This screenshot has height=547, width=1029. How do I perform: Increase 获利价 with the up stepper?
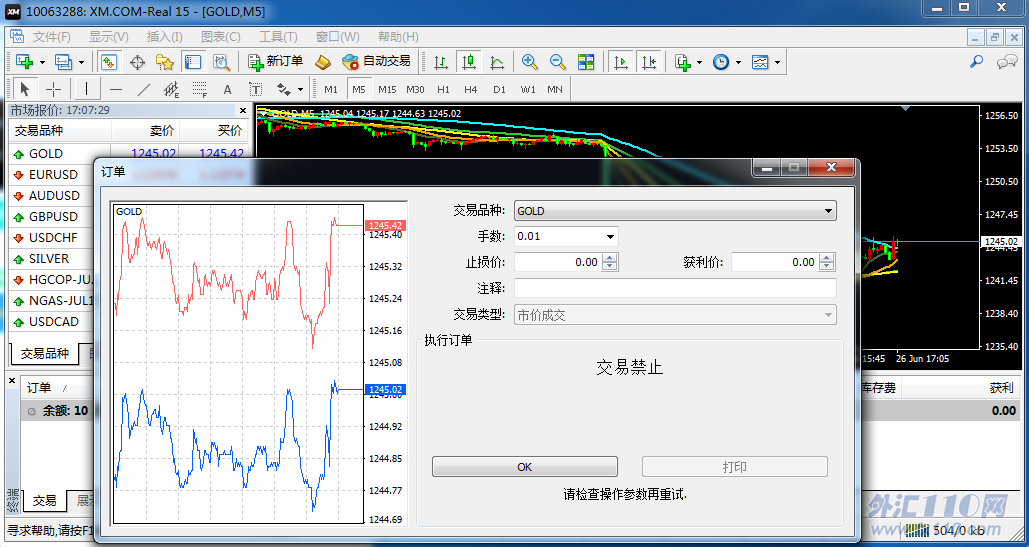(x=828, y=258)
